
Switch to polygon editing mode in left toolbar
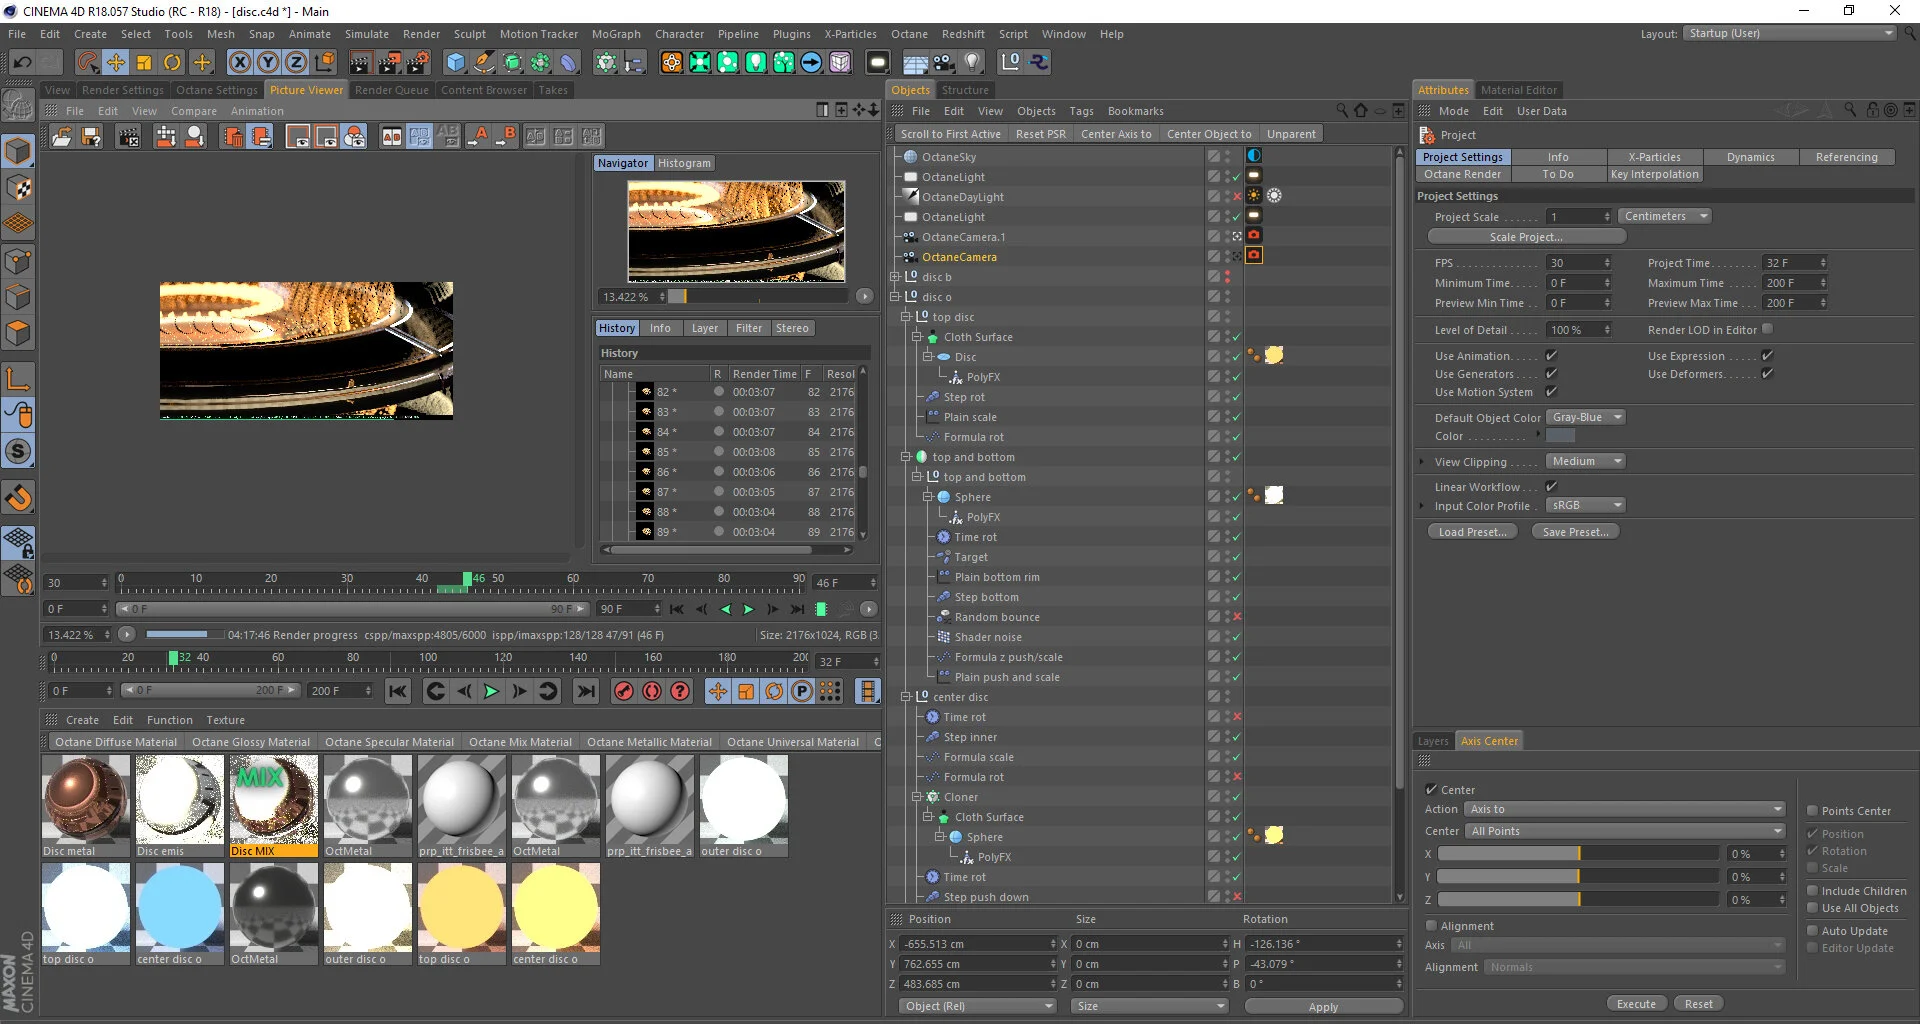(18, 333)
